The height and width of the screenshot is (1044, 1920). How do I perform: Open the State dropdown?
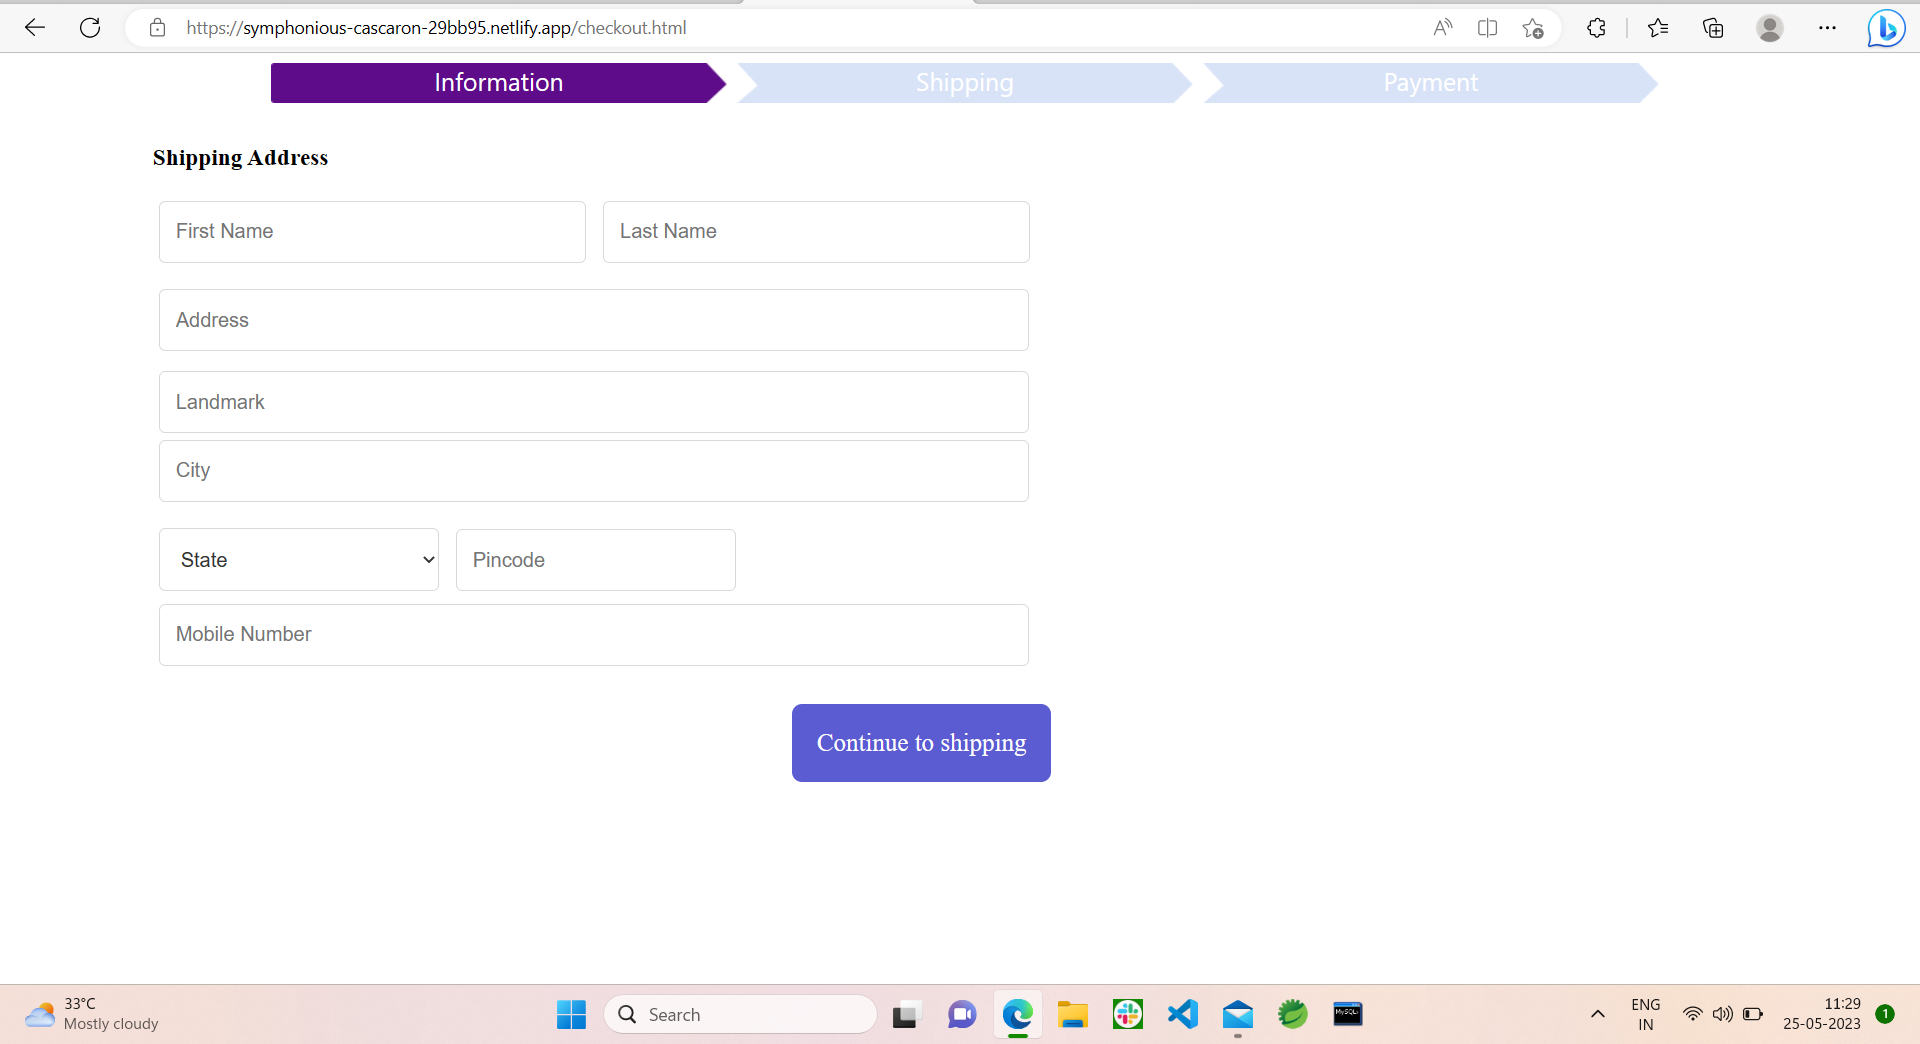[x=298, y=560]
